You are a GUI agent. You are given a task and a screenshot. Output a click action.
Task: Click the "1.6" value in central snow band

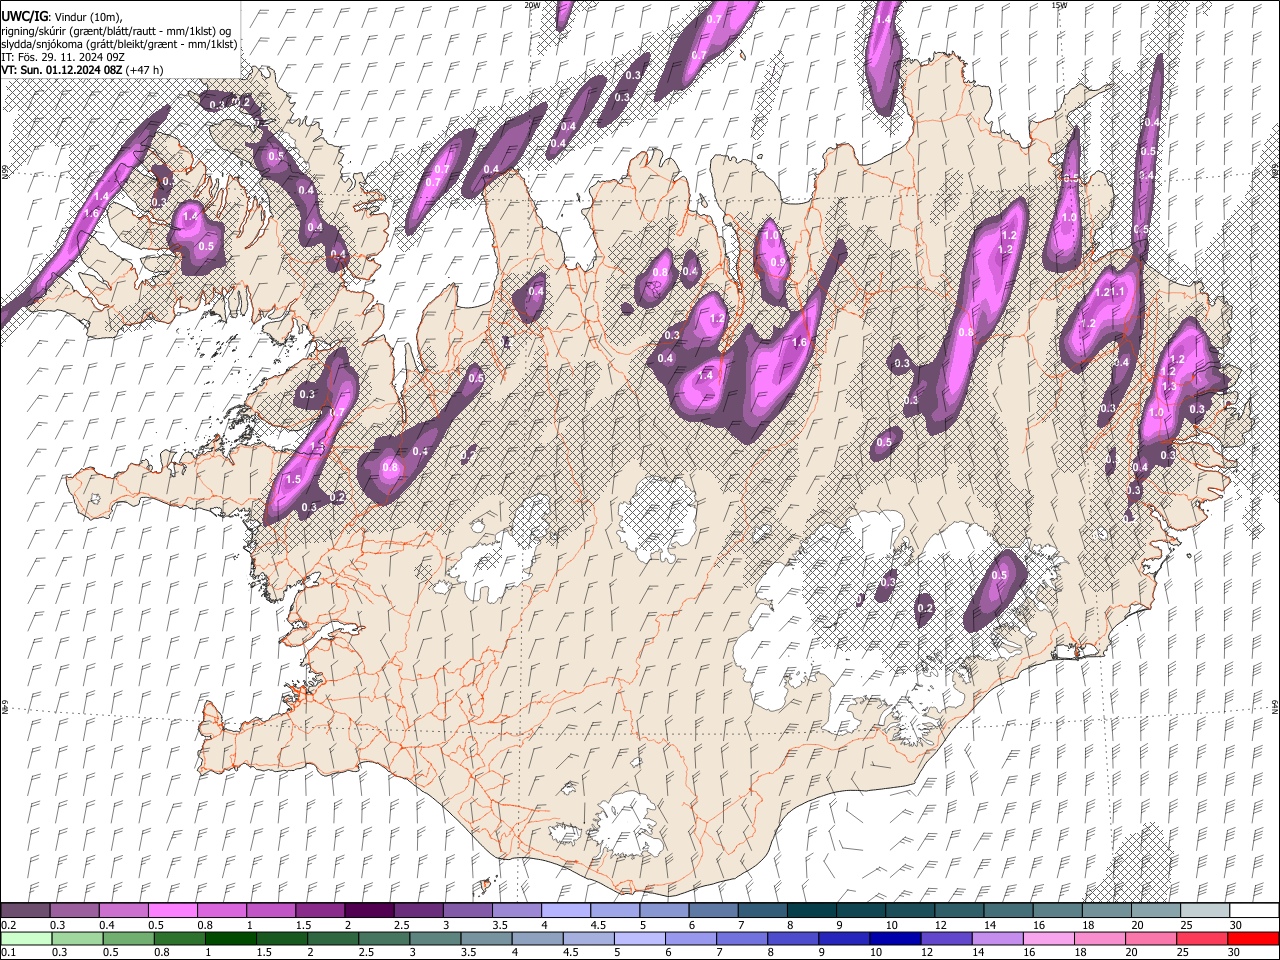coord(799,343)
